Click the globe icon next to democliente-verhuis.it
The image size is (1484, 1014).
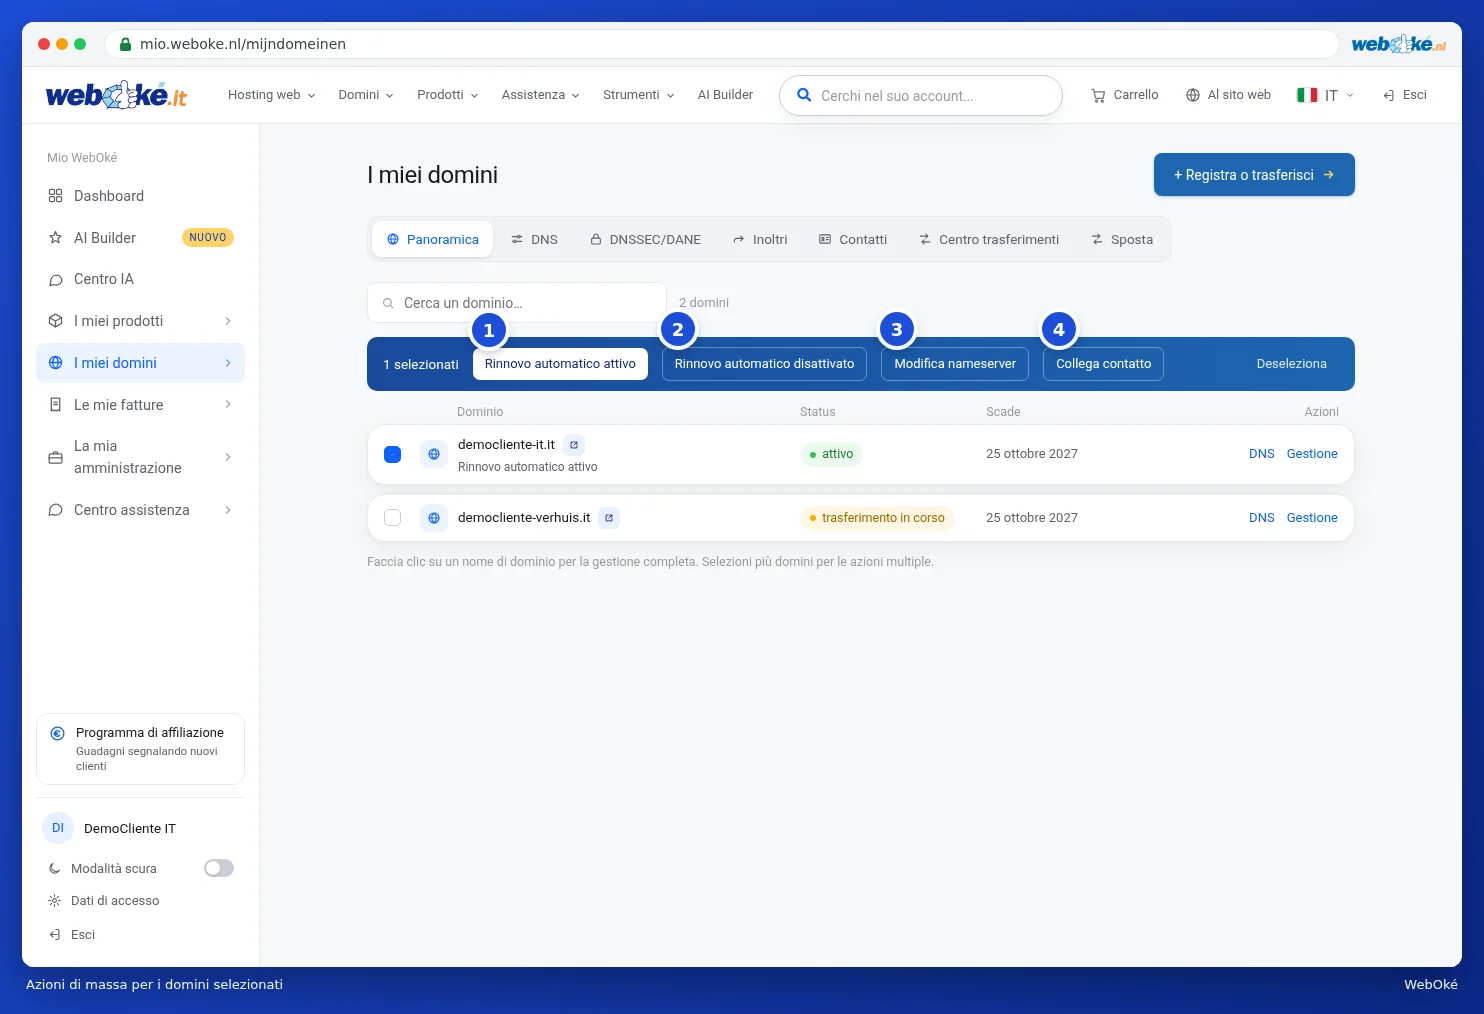(434, 518)
